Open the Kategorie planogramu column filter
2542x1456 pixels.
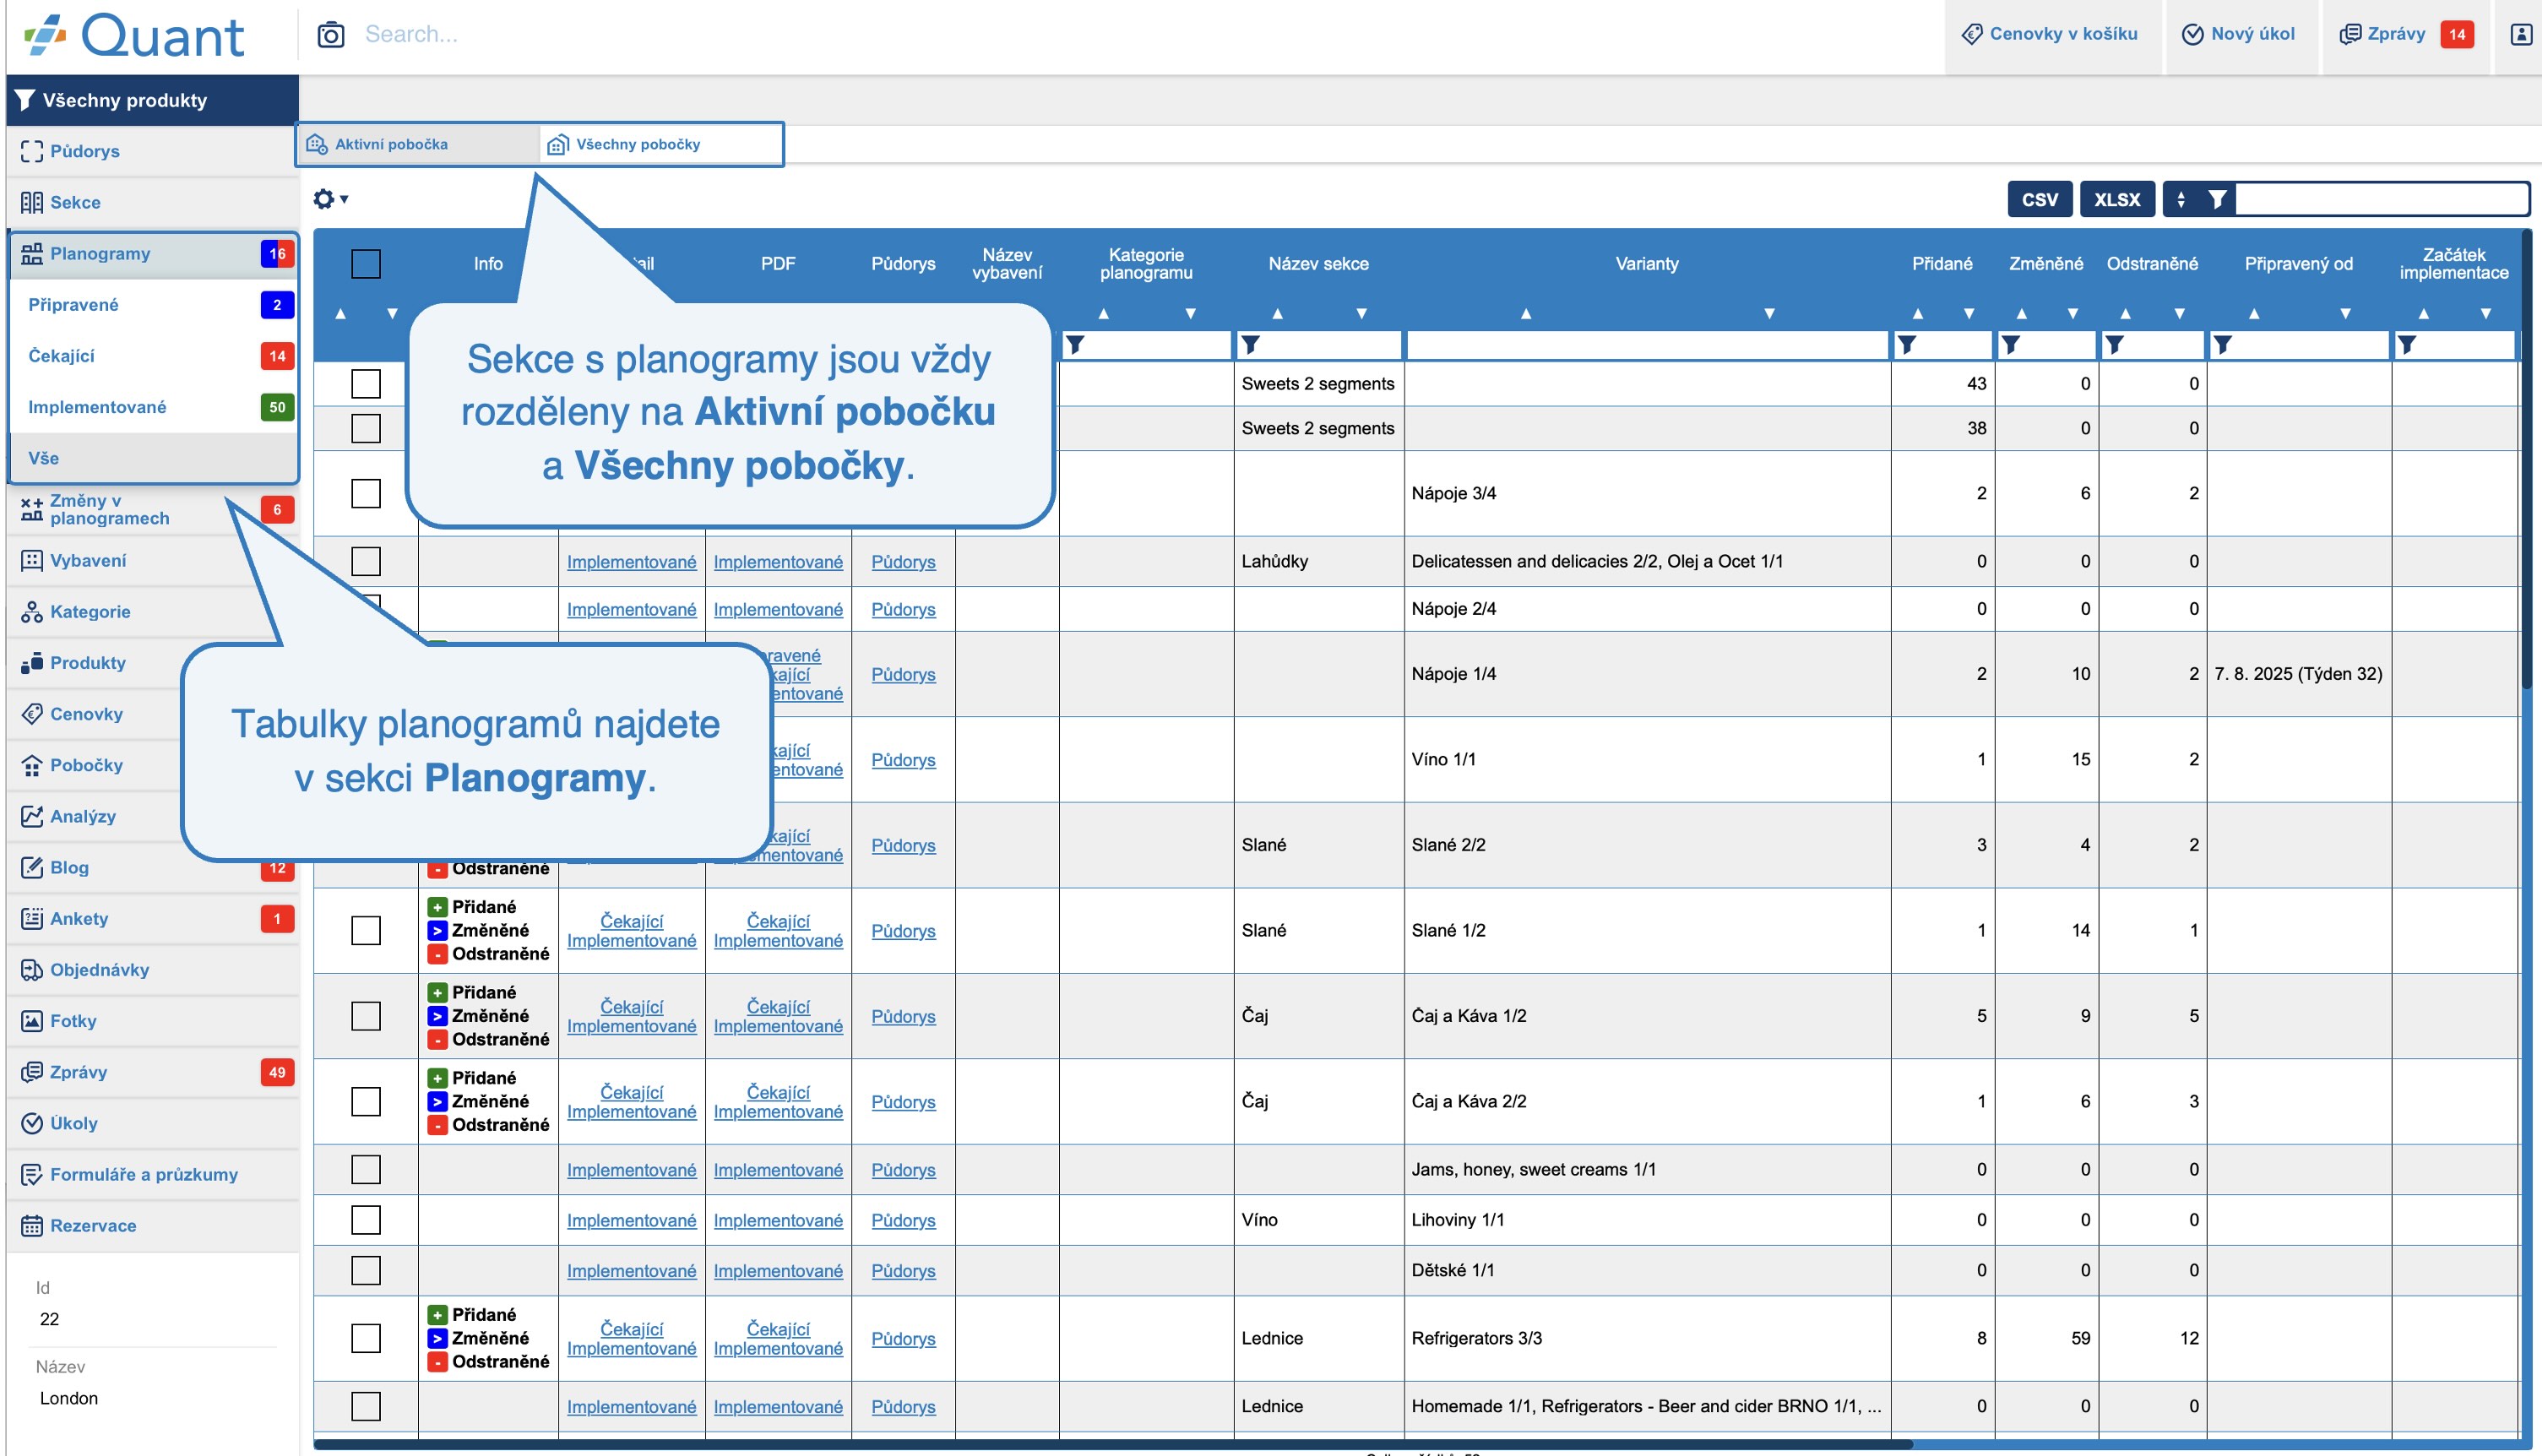[x=1076, y=345]
